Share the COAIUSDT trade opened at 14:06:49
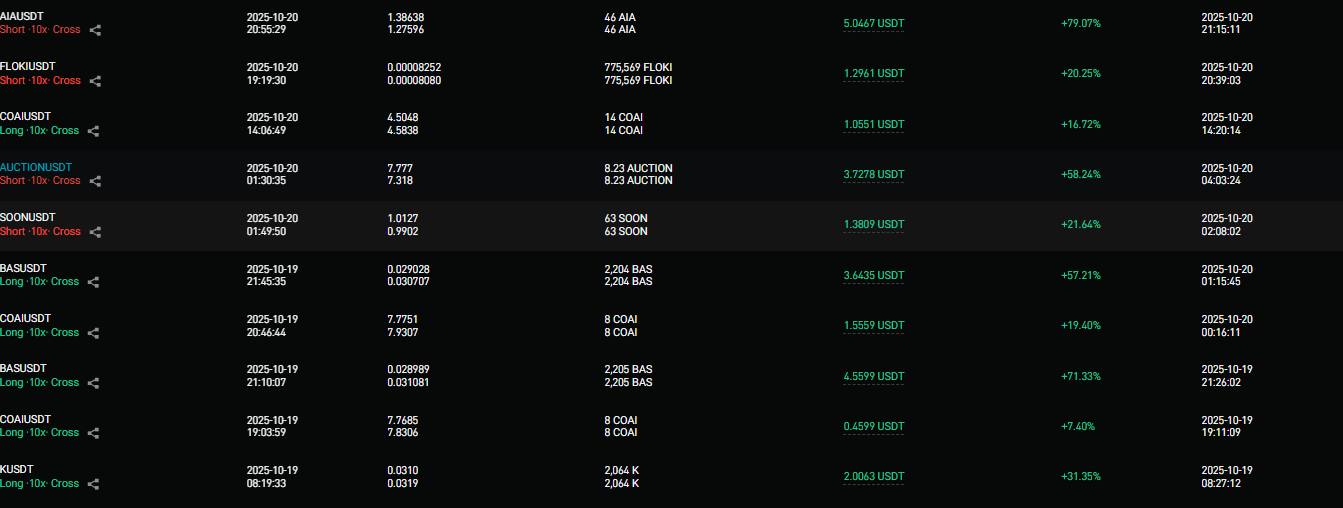 click(x=93, y=131)
